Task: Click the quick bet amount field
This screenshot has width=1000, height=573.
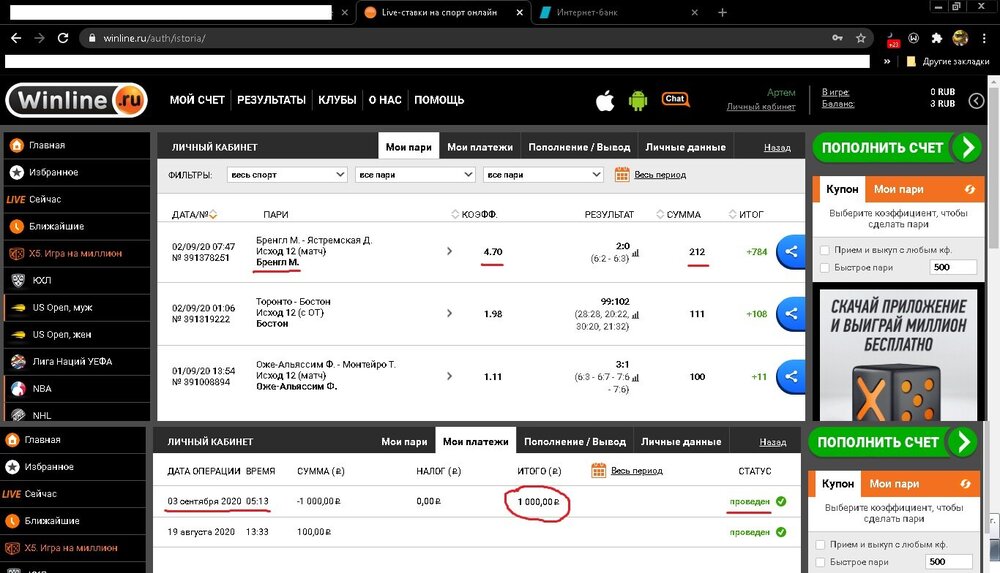Action: [x=953, y=267]
